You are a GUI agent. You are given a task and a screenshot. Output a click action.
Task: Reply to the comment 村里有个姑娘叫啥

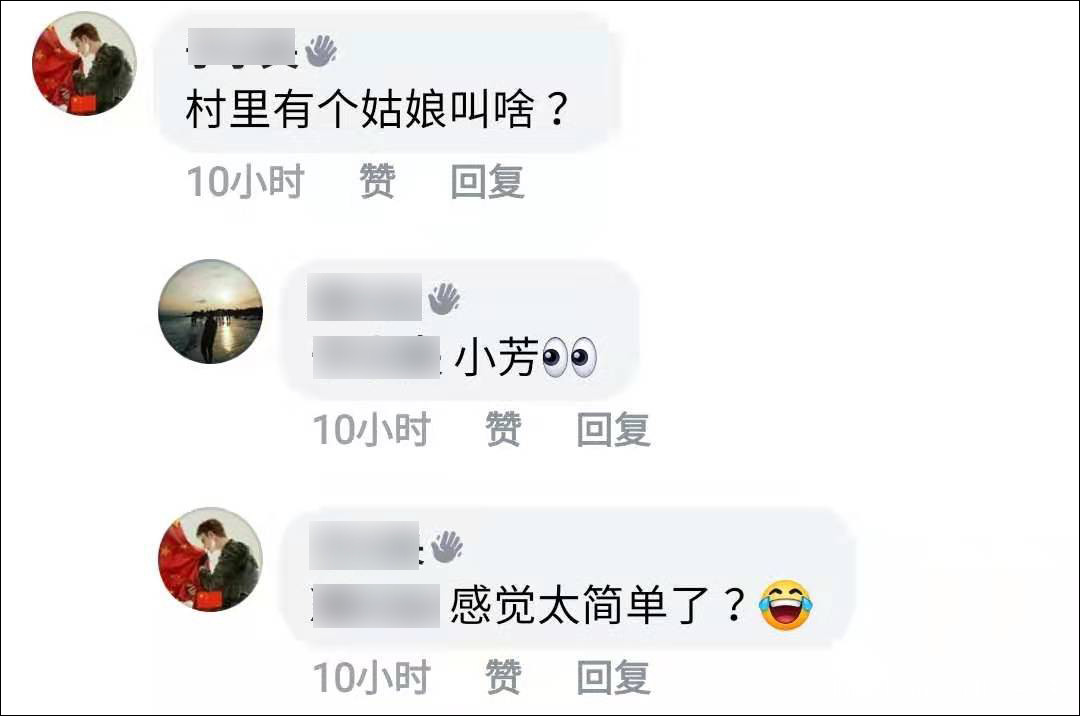pyautogui.click(x=488, y=181)
